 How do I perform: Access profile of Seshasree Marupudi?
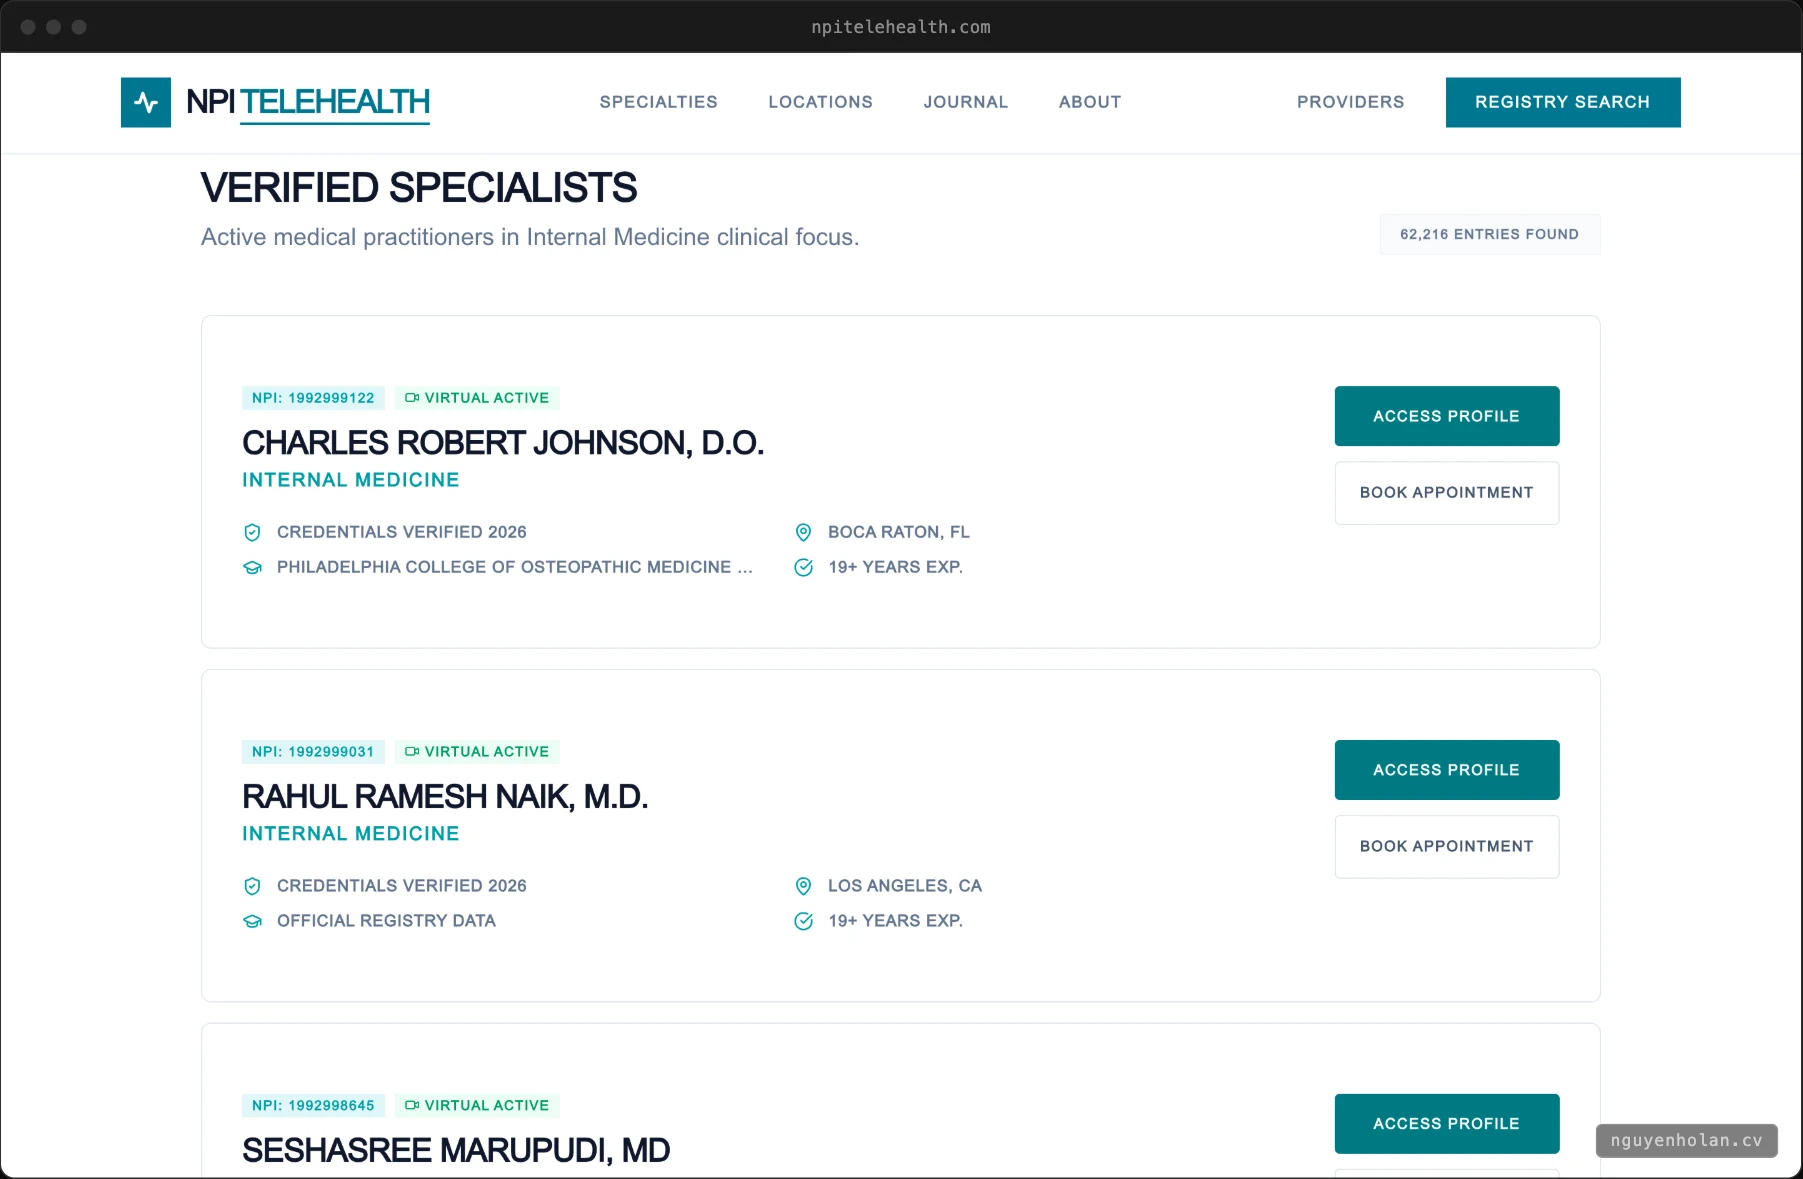click(1447, 1124)
